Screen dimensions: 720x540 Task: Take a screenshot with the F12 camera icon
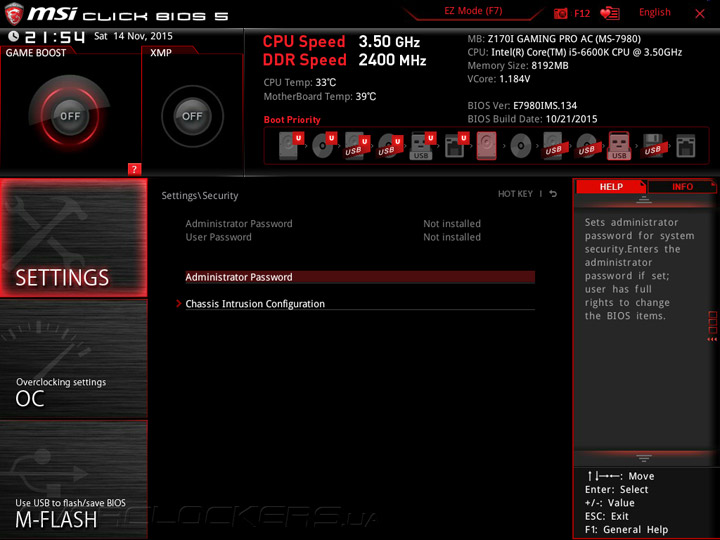pos(561,13)
